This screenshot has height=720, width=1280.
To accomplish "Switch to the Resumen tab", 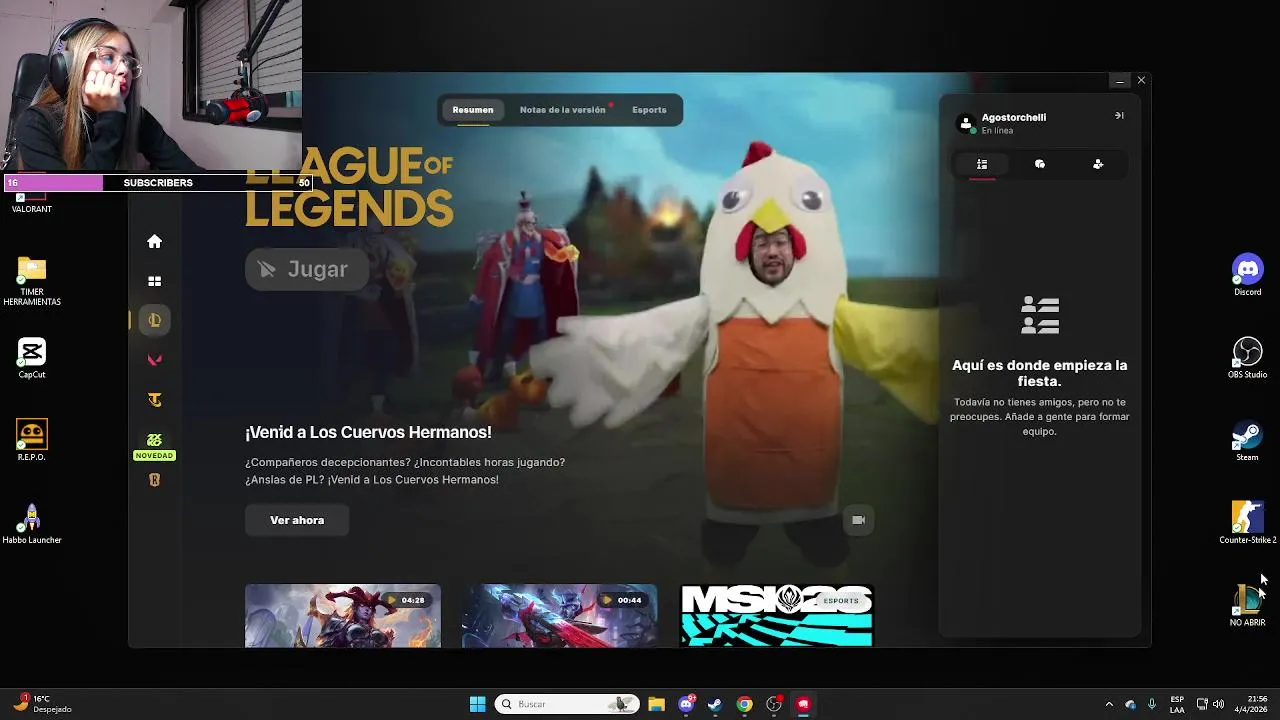I will (473, 110).
